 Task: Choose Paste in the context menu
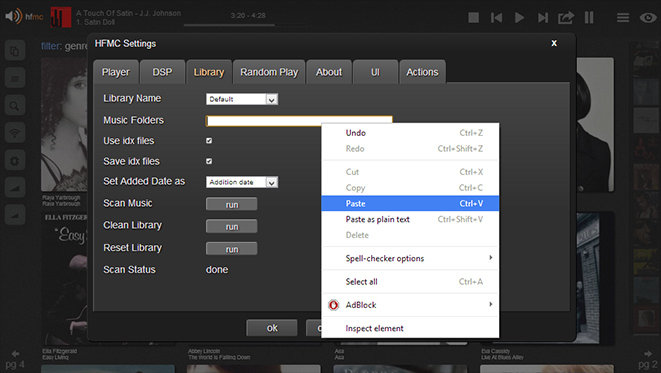[x=410, y=204]
